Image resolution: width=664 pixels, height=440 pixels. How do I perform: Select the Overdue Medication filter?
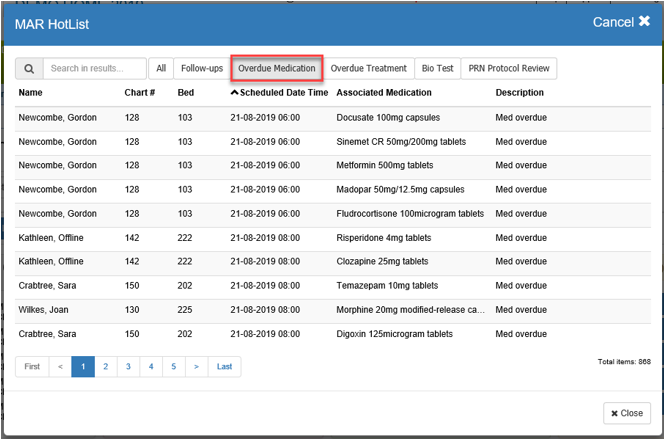coord(277,69)
